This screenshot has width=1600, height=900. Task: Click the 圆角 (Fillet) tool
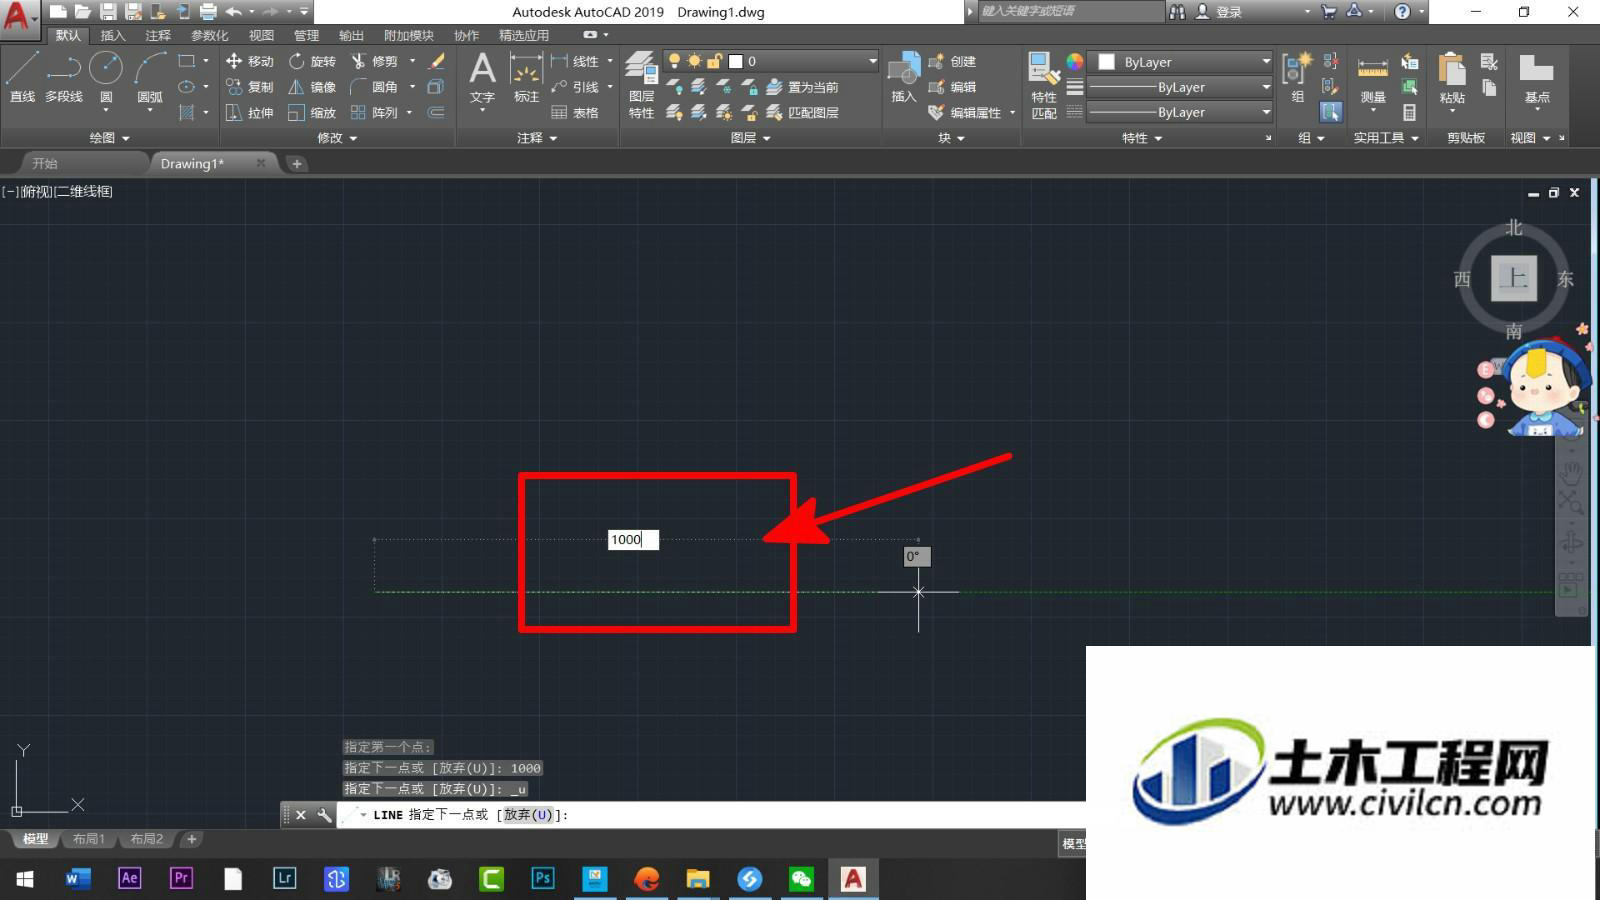(x=374, y=87)
